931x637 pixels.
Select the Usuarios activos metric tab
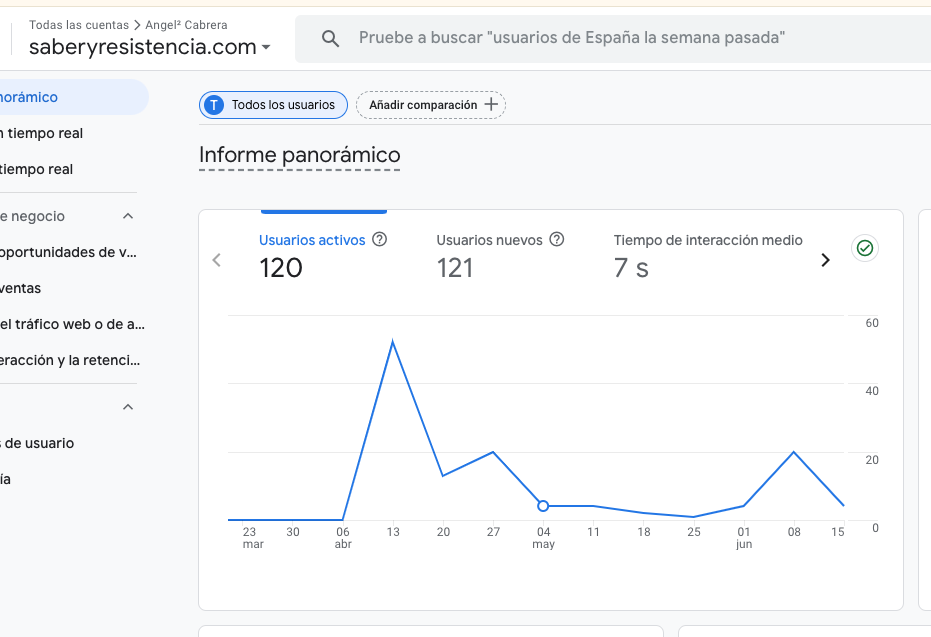tap(313, 240)
